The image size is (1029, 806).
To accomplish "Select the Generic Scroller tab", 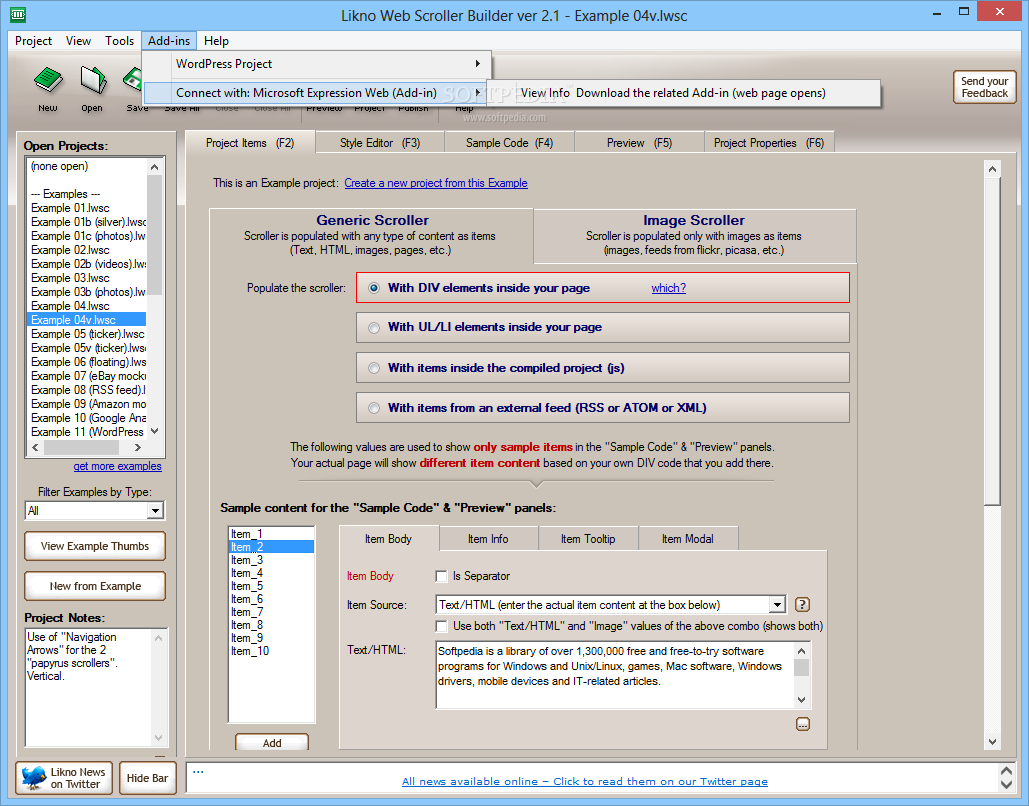I will [x=371, y=235].
